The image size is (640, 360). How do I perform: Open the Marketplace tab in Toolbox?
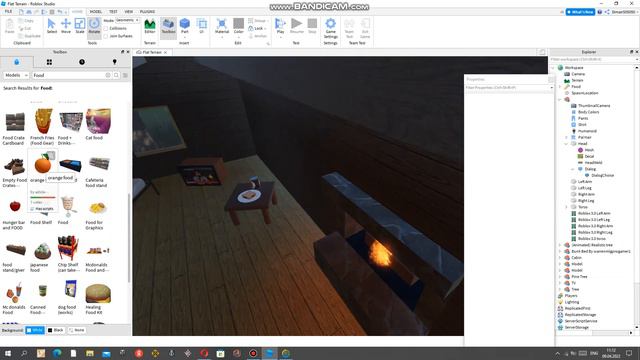point(16,62)
